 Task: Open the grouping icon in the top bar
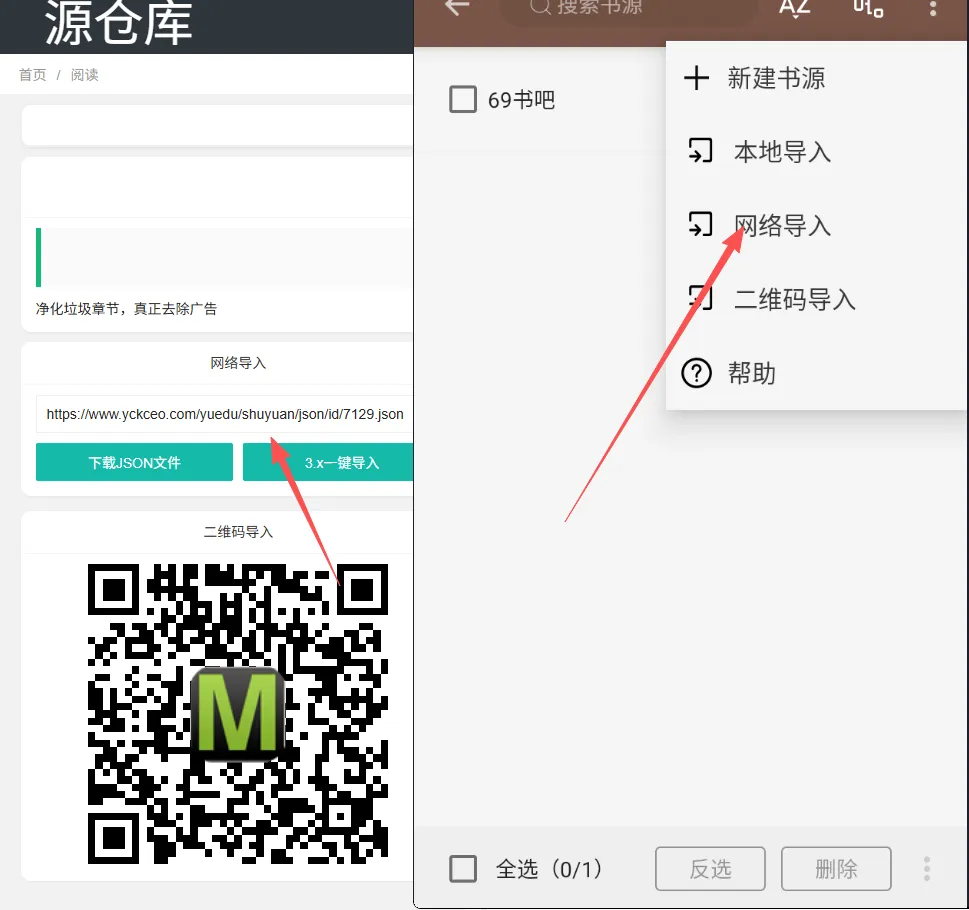[x=868, y=9]
